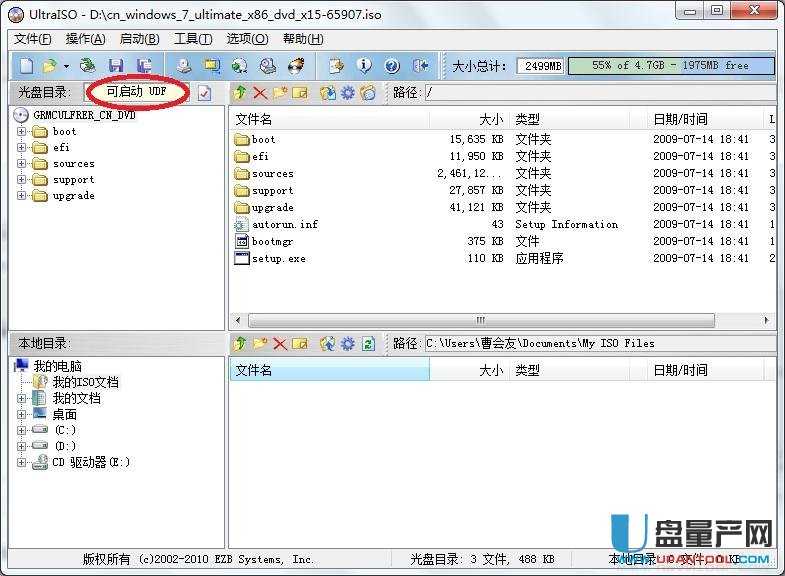The width and height of the screenshot is (785, 576).
Task: Click the red X delete icon in disc pane
Action: (x=260, y=93)
